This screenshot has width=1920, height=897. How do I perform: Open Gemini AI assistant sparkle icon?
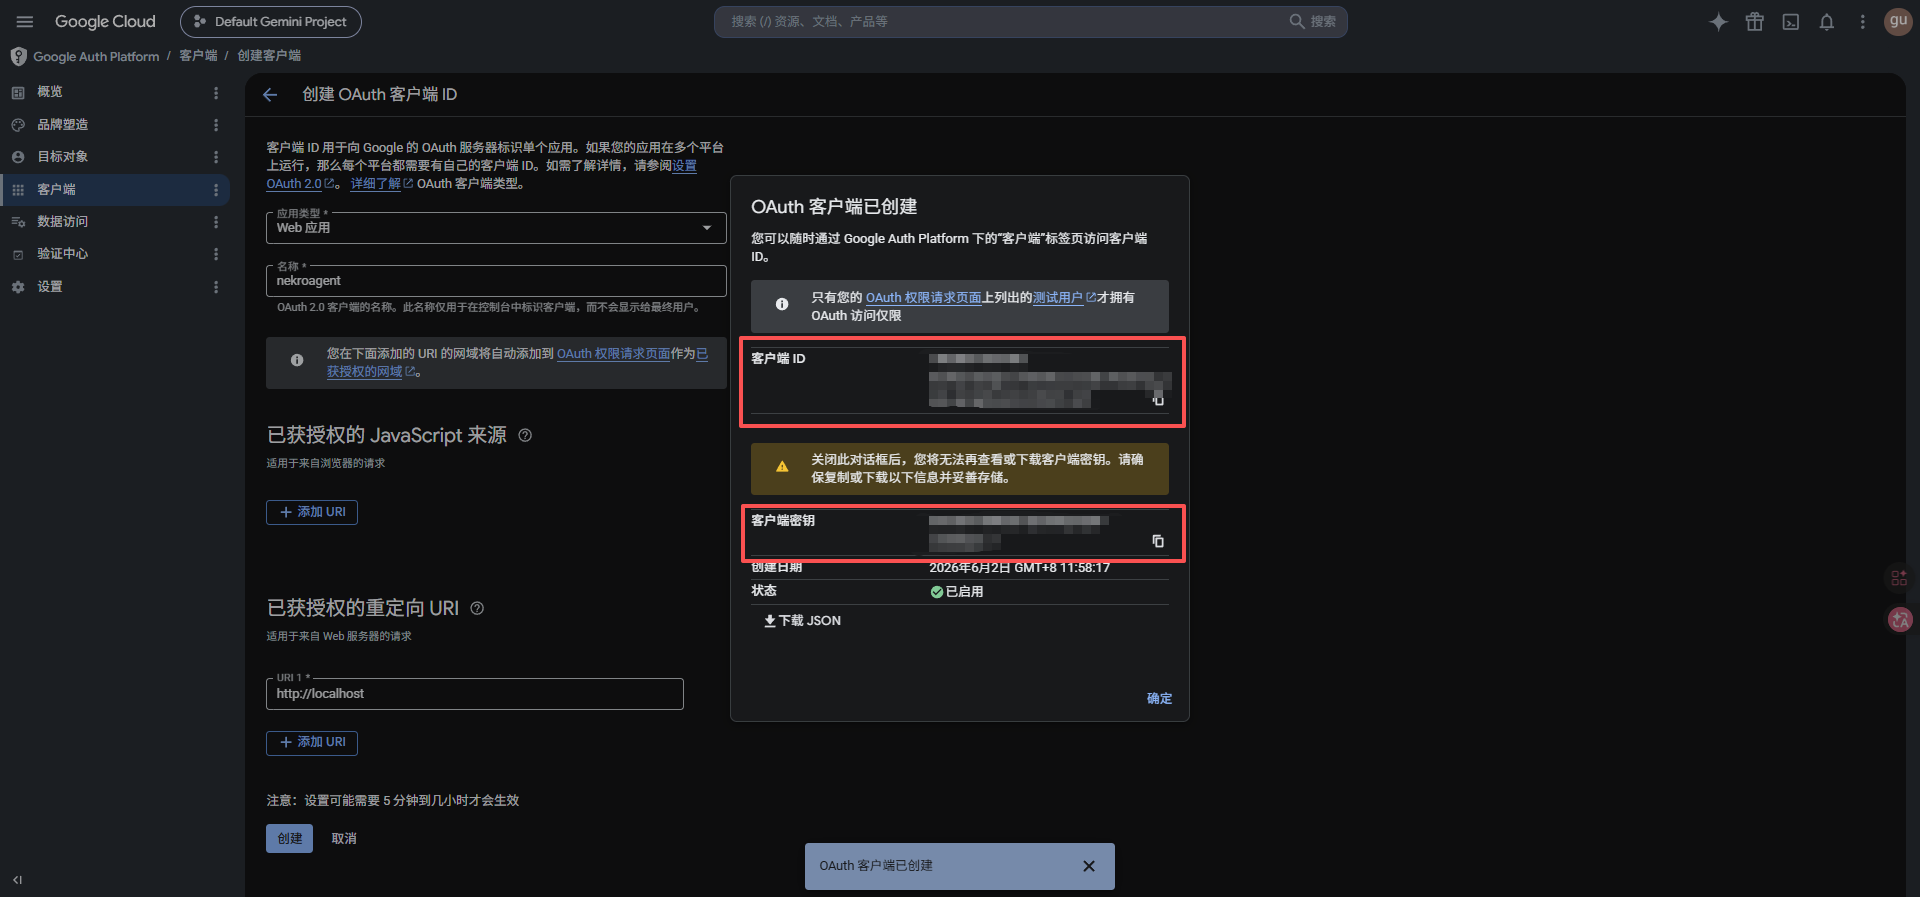tap(1718, 22)
